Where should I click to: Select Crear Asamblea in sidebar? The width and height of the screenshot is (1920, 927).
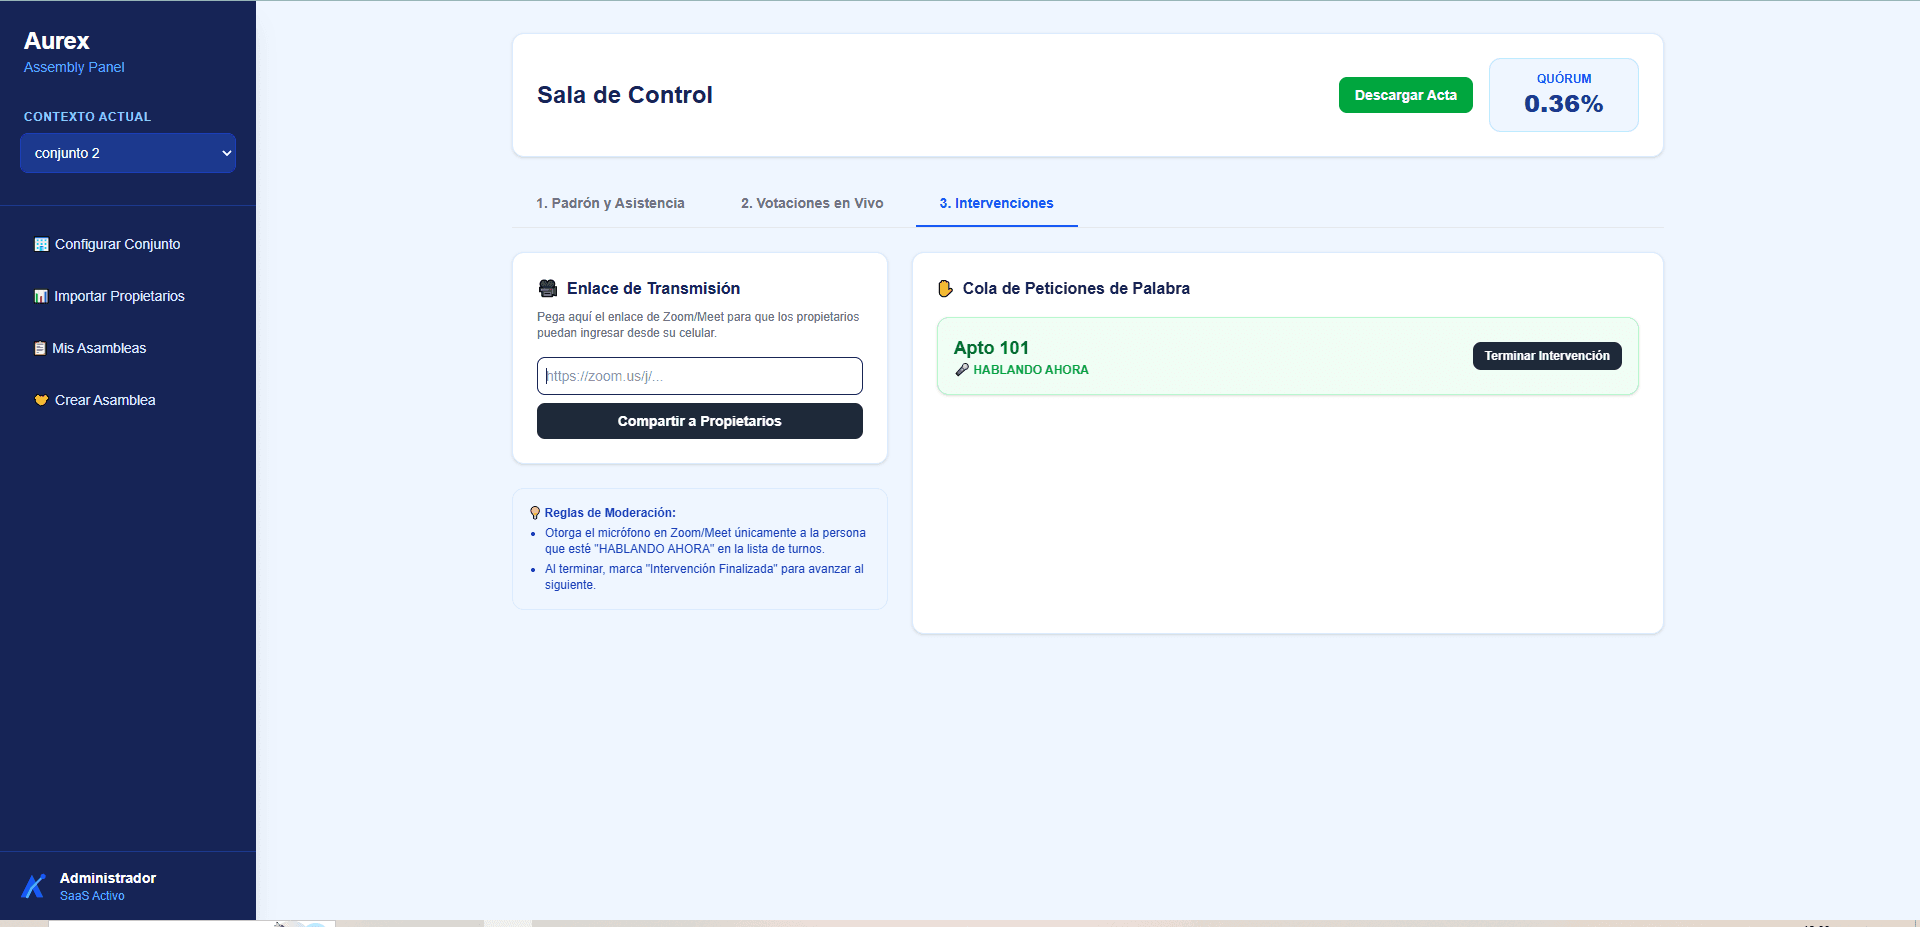(x=128, y=400)
